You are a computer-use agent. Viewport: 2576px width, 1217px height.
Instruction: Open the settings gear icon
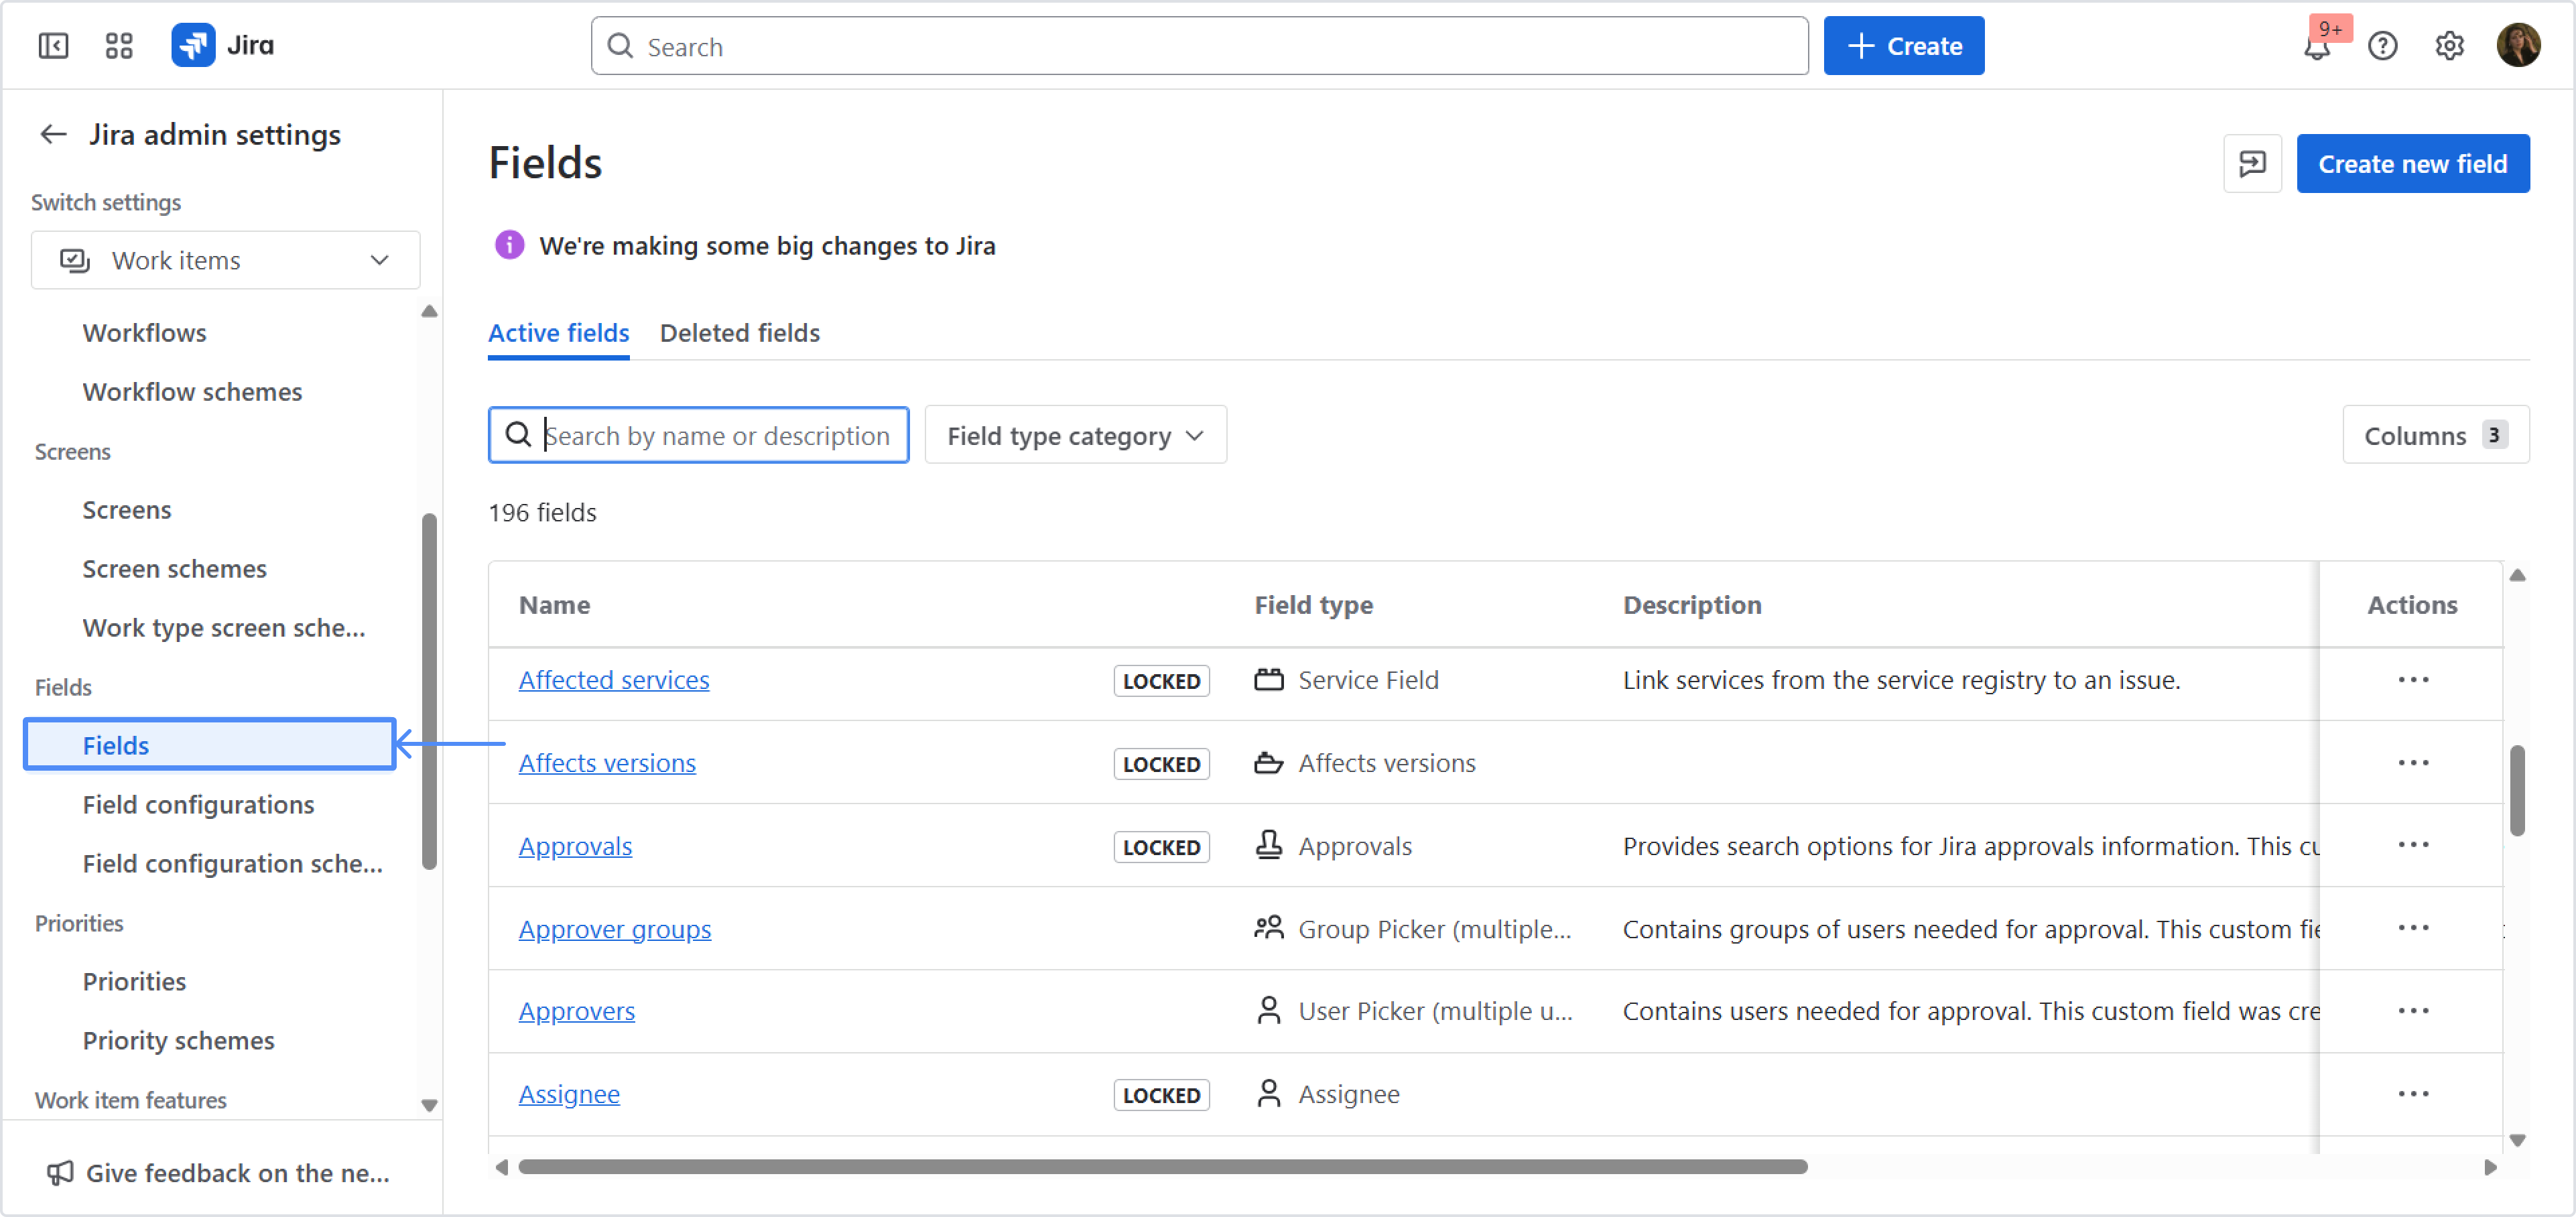coord(2449,46)
